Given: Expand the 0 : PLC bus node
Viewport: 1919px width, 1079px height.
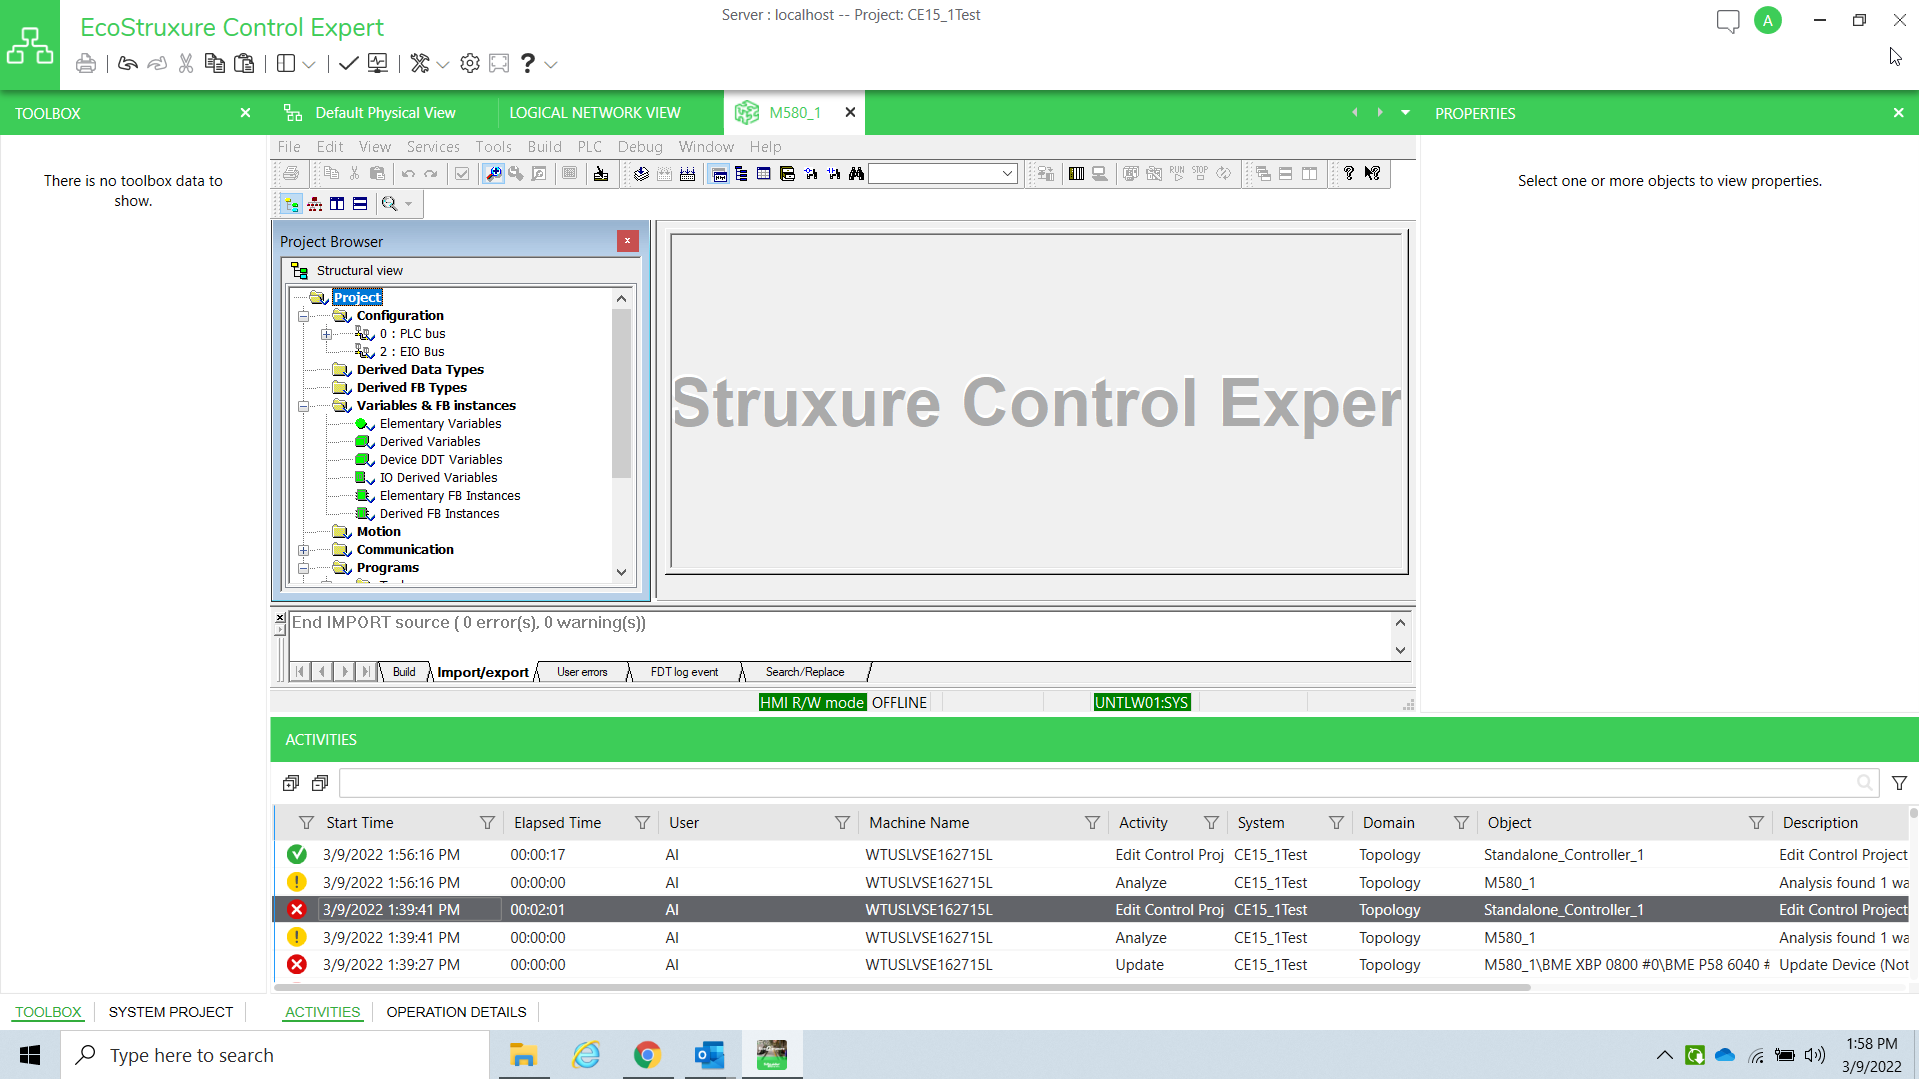Looking at the screenshot, I should point(326,334).
